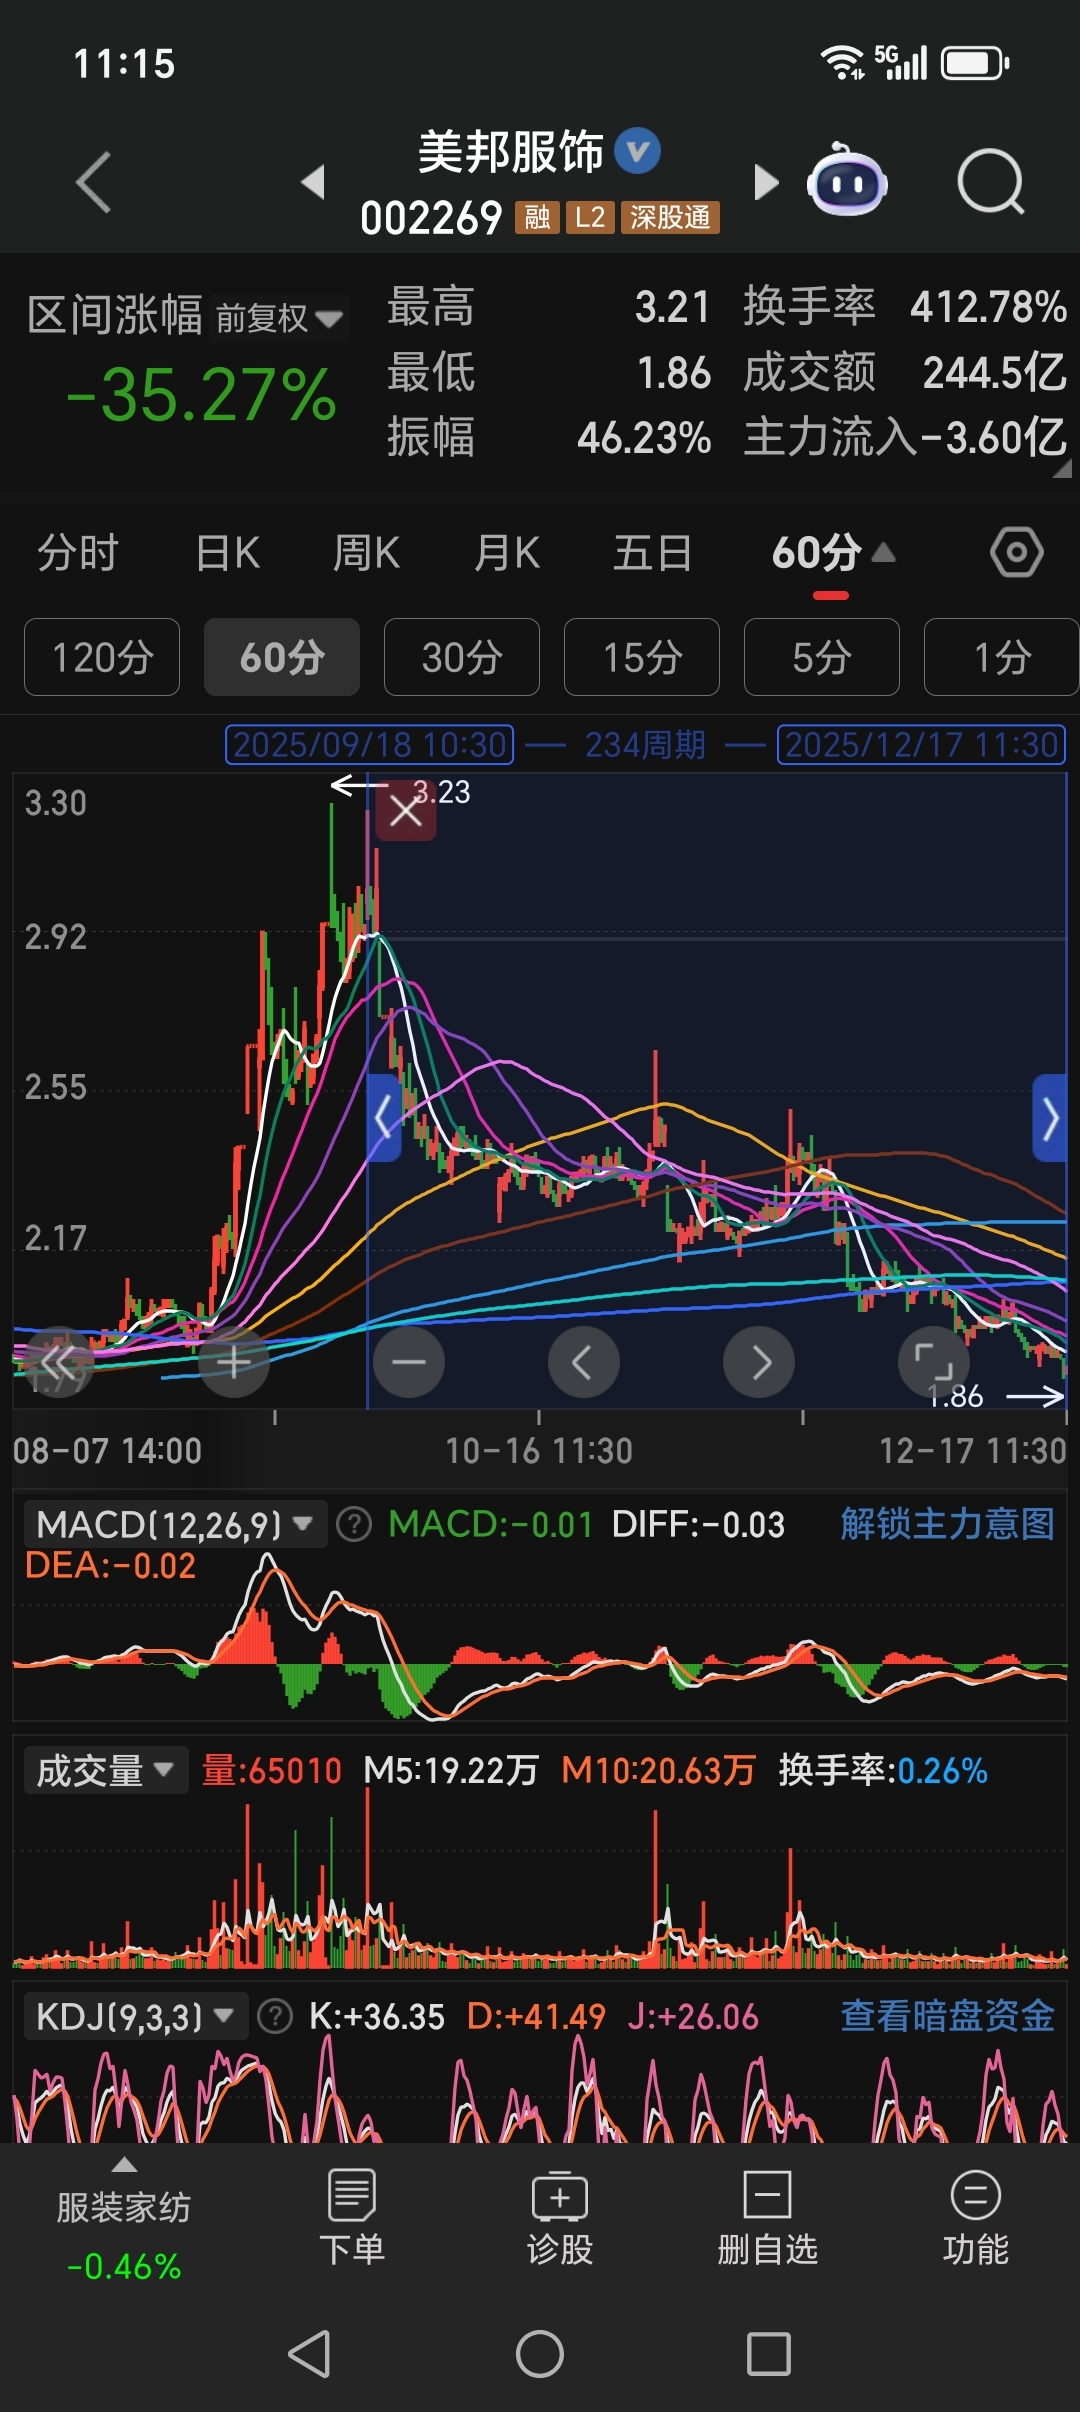Open chart settings hexagon icon
Image resolution: width=1080 pixels, height=2412 pixels.
(1017, 552)
